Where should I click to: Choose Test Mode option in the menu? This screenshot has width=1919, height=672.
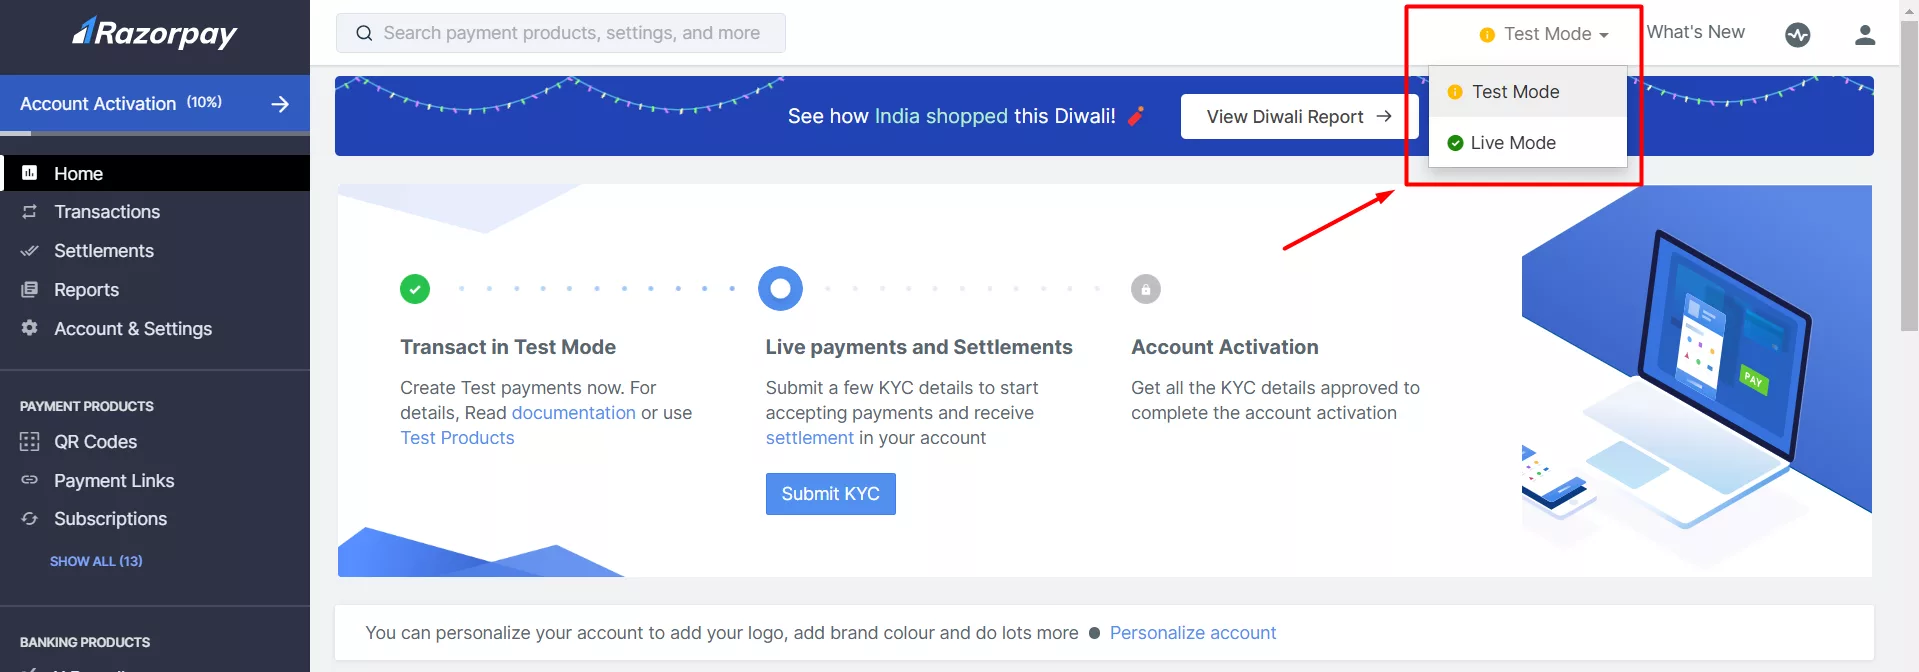1514,92
